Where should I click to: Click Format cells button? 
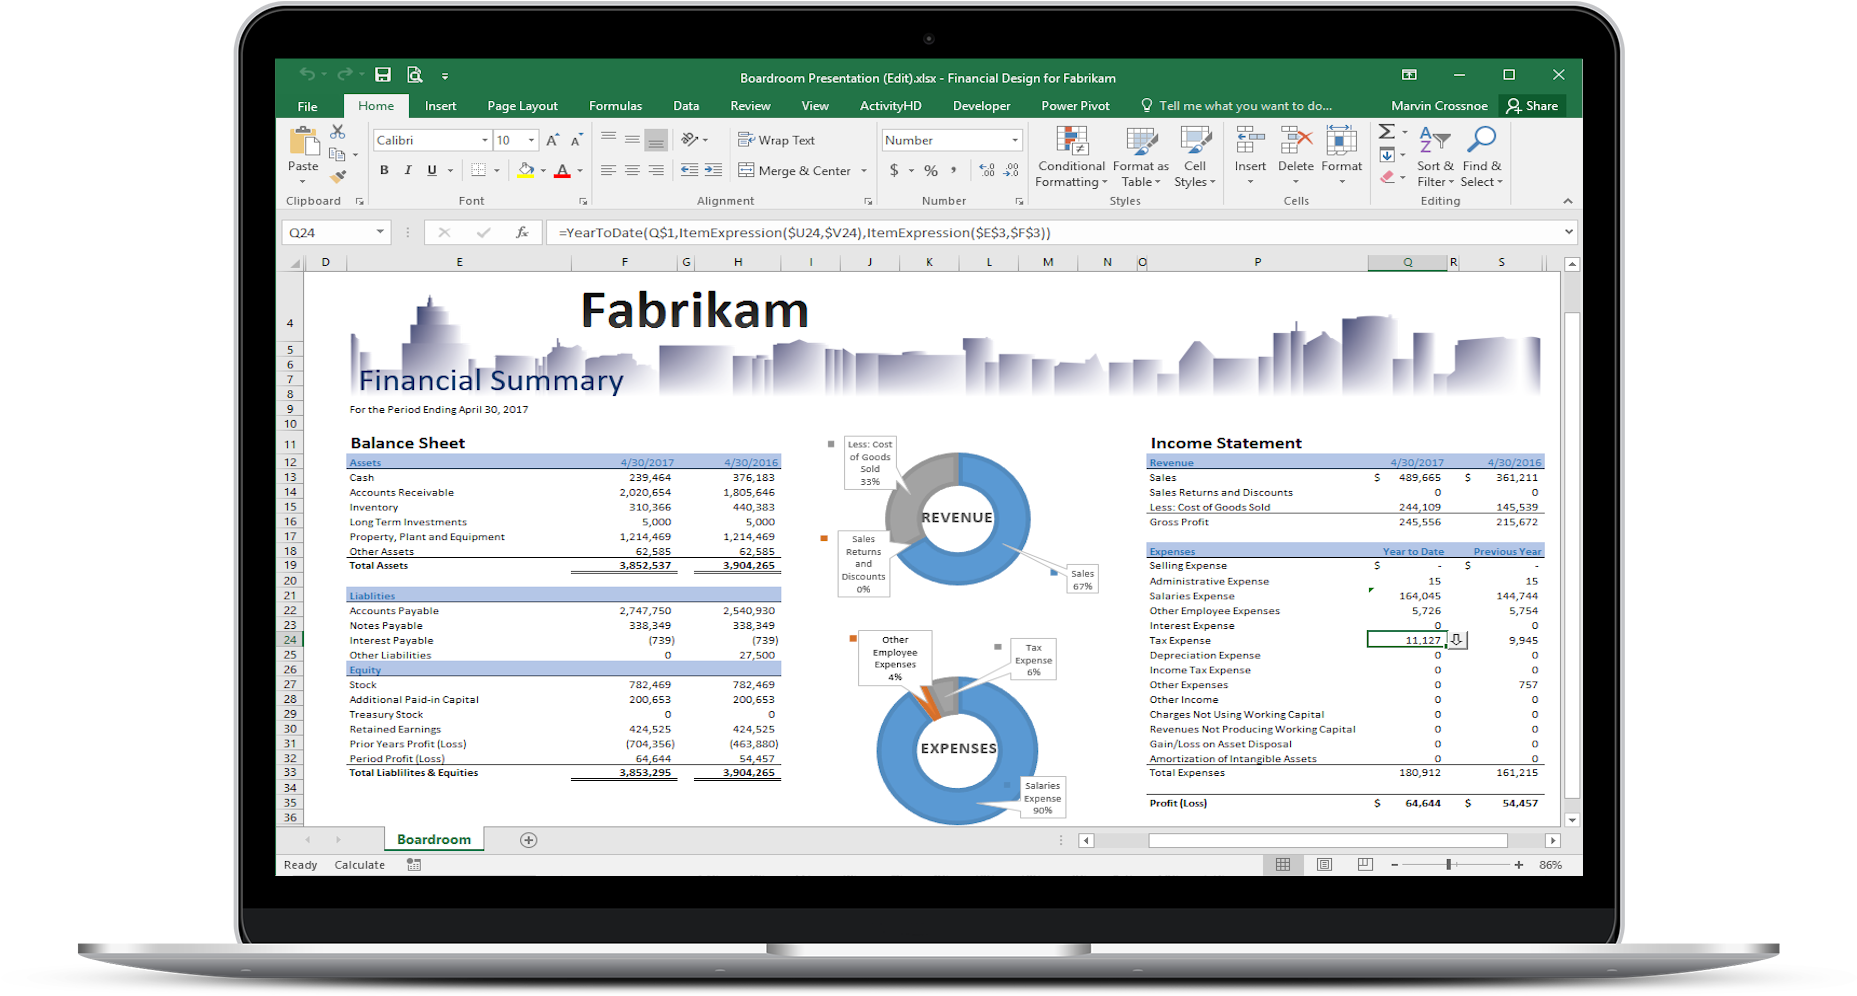coord(1341,157)
